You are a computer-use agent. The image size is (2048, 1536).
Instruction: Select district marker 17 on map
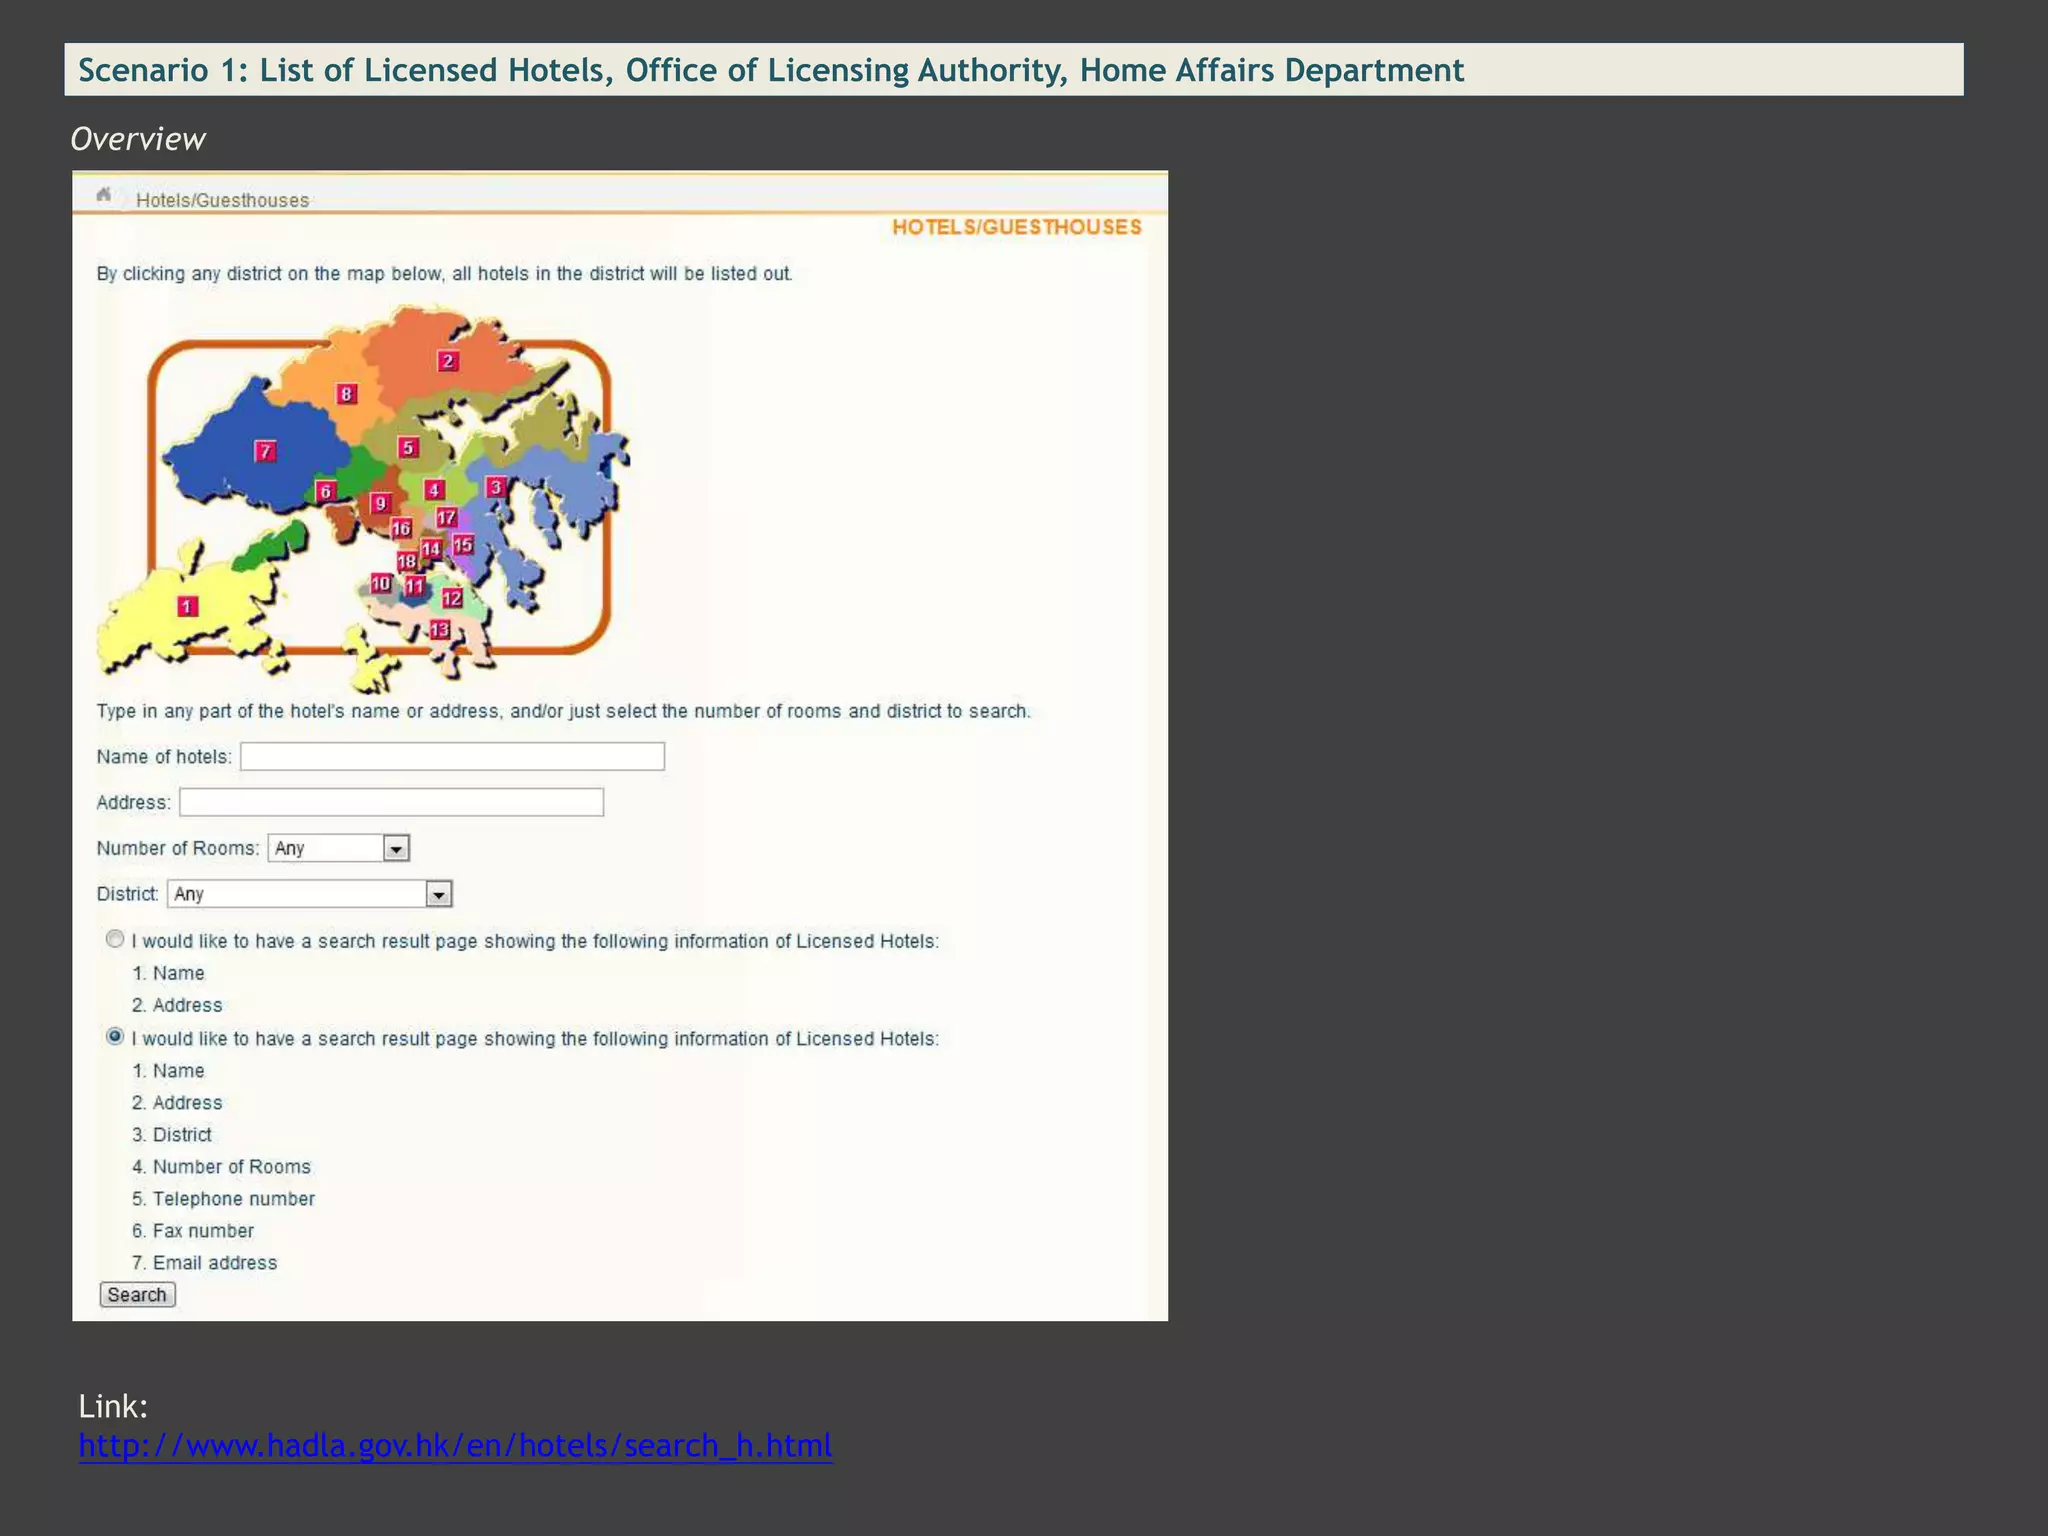point(447,517)
